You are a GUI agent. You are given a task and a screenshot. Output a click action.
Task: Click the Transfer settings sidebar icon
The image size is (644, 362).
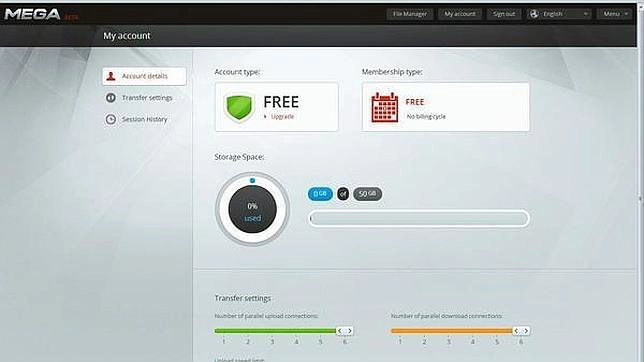[x=111, y=98]
